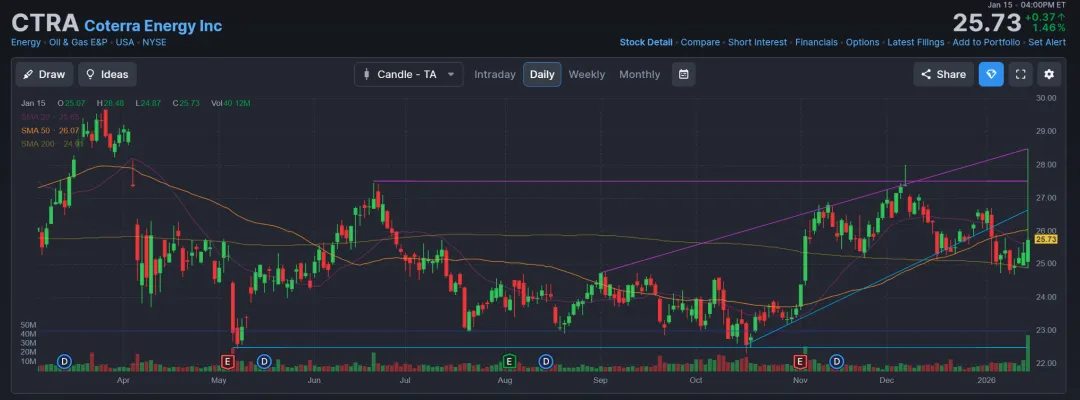This screenshot has height=400, width=1080.
Task: Switch to the Weekly timeframe
Action: pos(587,74)
